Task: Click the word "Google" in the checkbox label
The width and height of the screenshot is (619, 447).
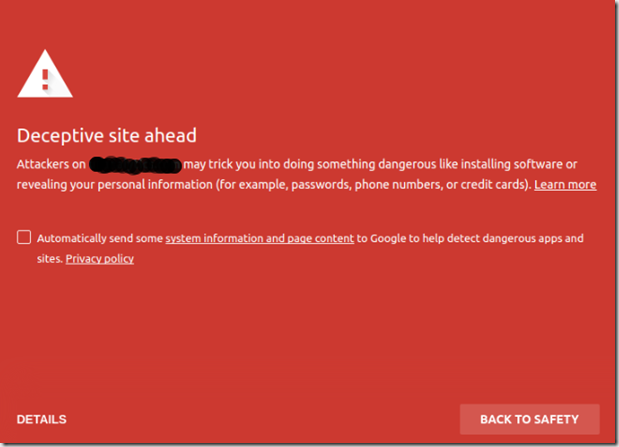Action: click(x=390, y=239)
